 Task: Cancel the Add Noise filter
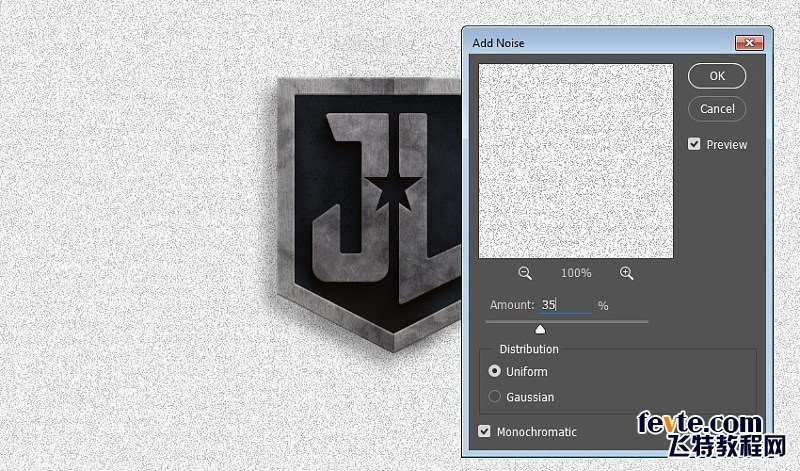pyautogui.click(x=717, y=109)
